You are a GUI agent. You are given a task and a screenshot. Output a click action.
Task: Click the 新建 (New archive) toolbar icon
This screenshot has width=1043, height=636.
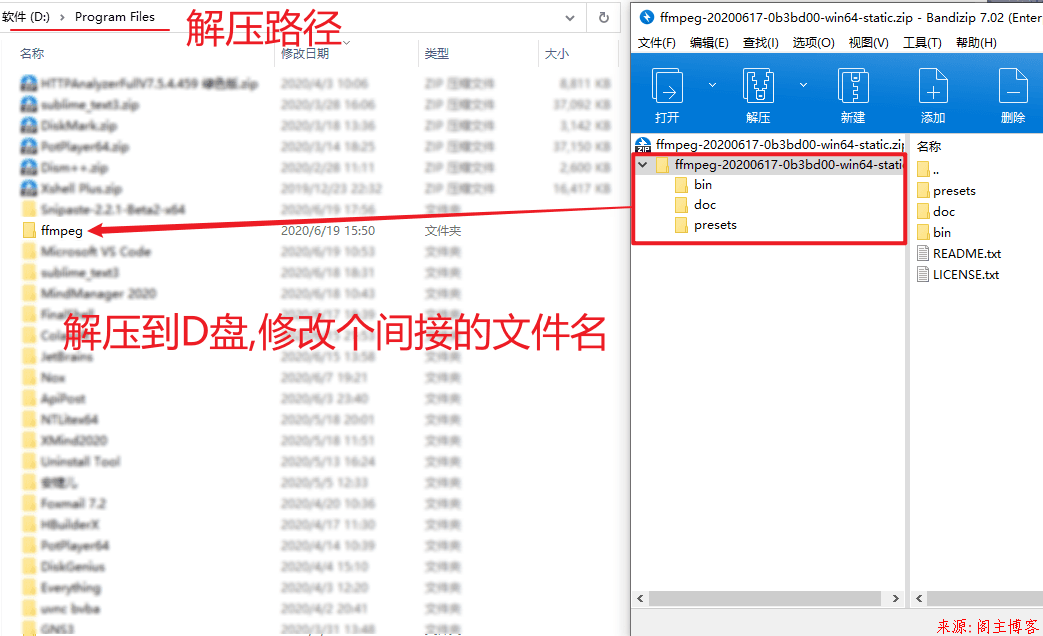point(853,86)
